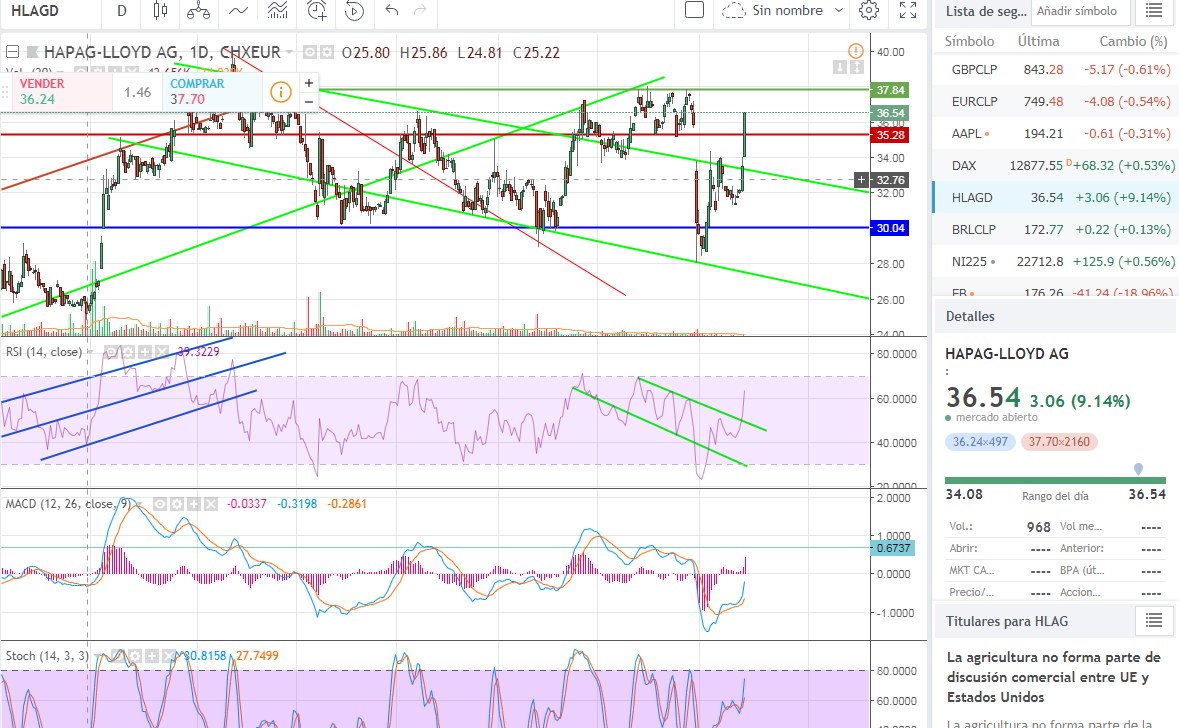1179x728 pixels.
Task: Start bar replay mode
Action: point(354,11)
